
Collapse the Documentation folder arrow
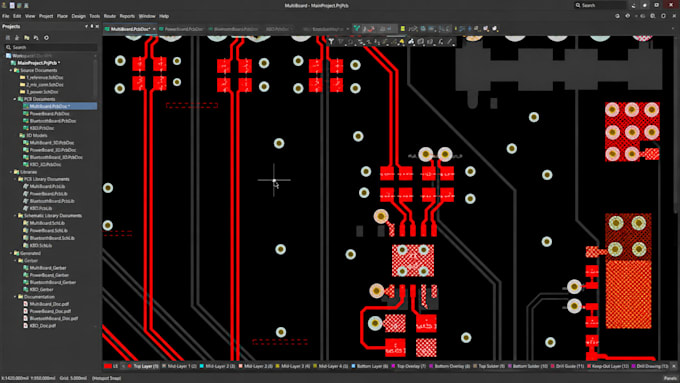(x=15, y=297)
